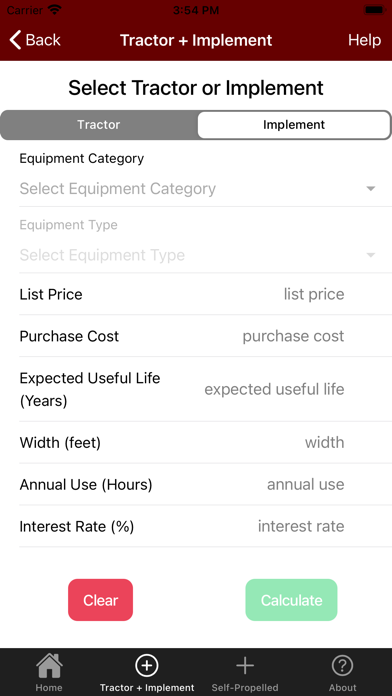The height and width of the screenshot is (696, 392).
Task: Open the About question mark icon
Action: (342, 665)
